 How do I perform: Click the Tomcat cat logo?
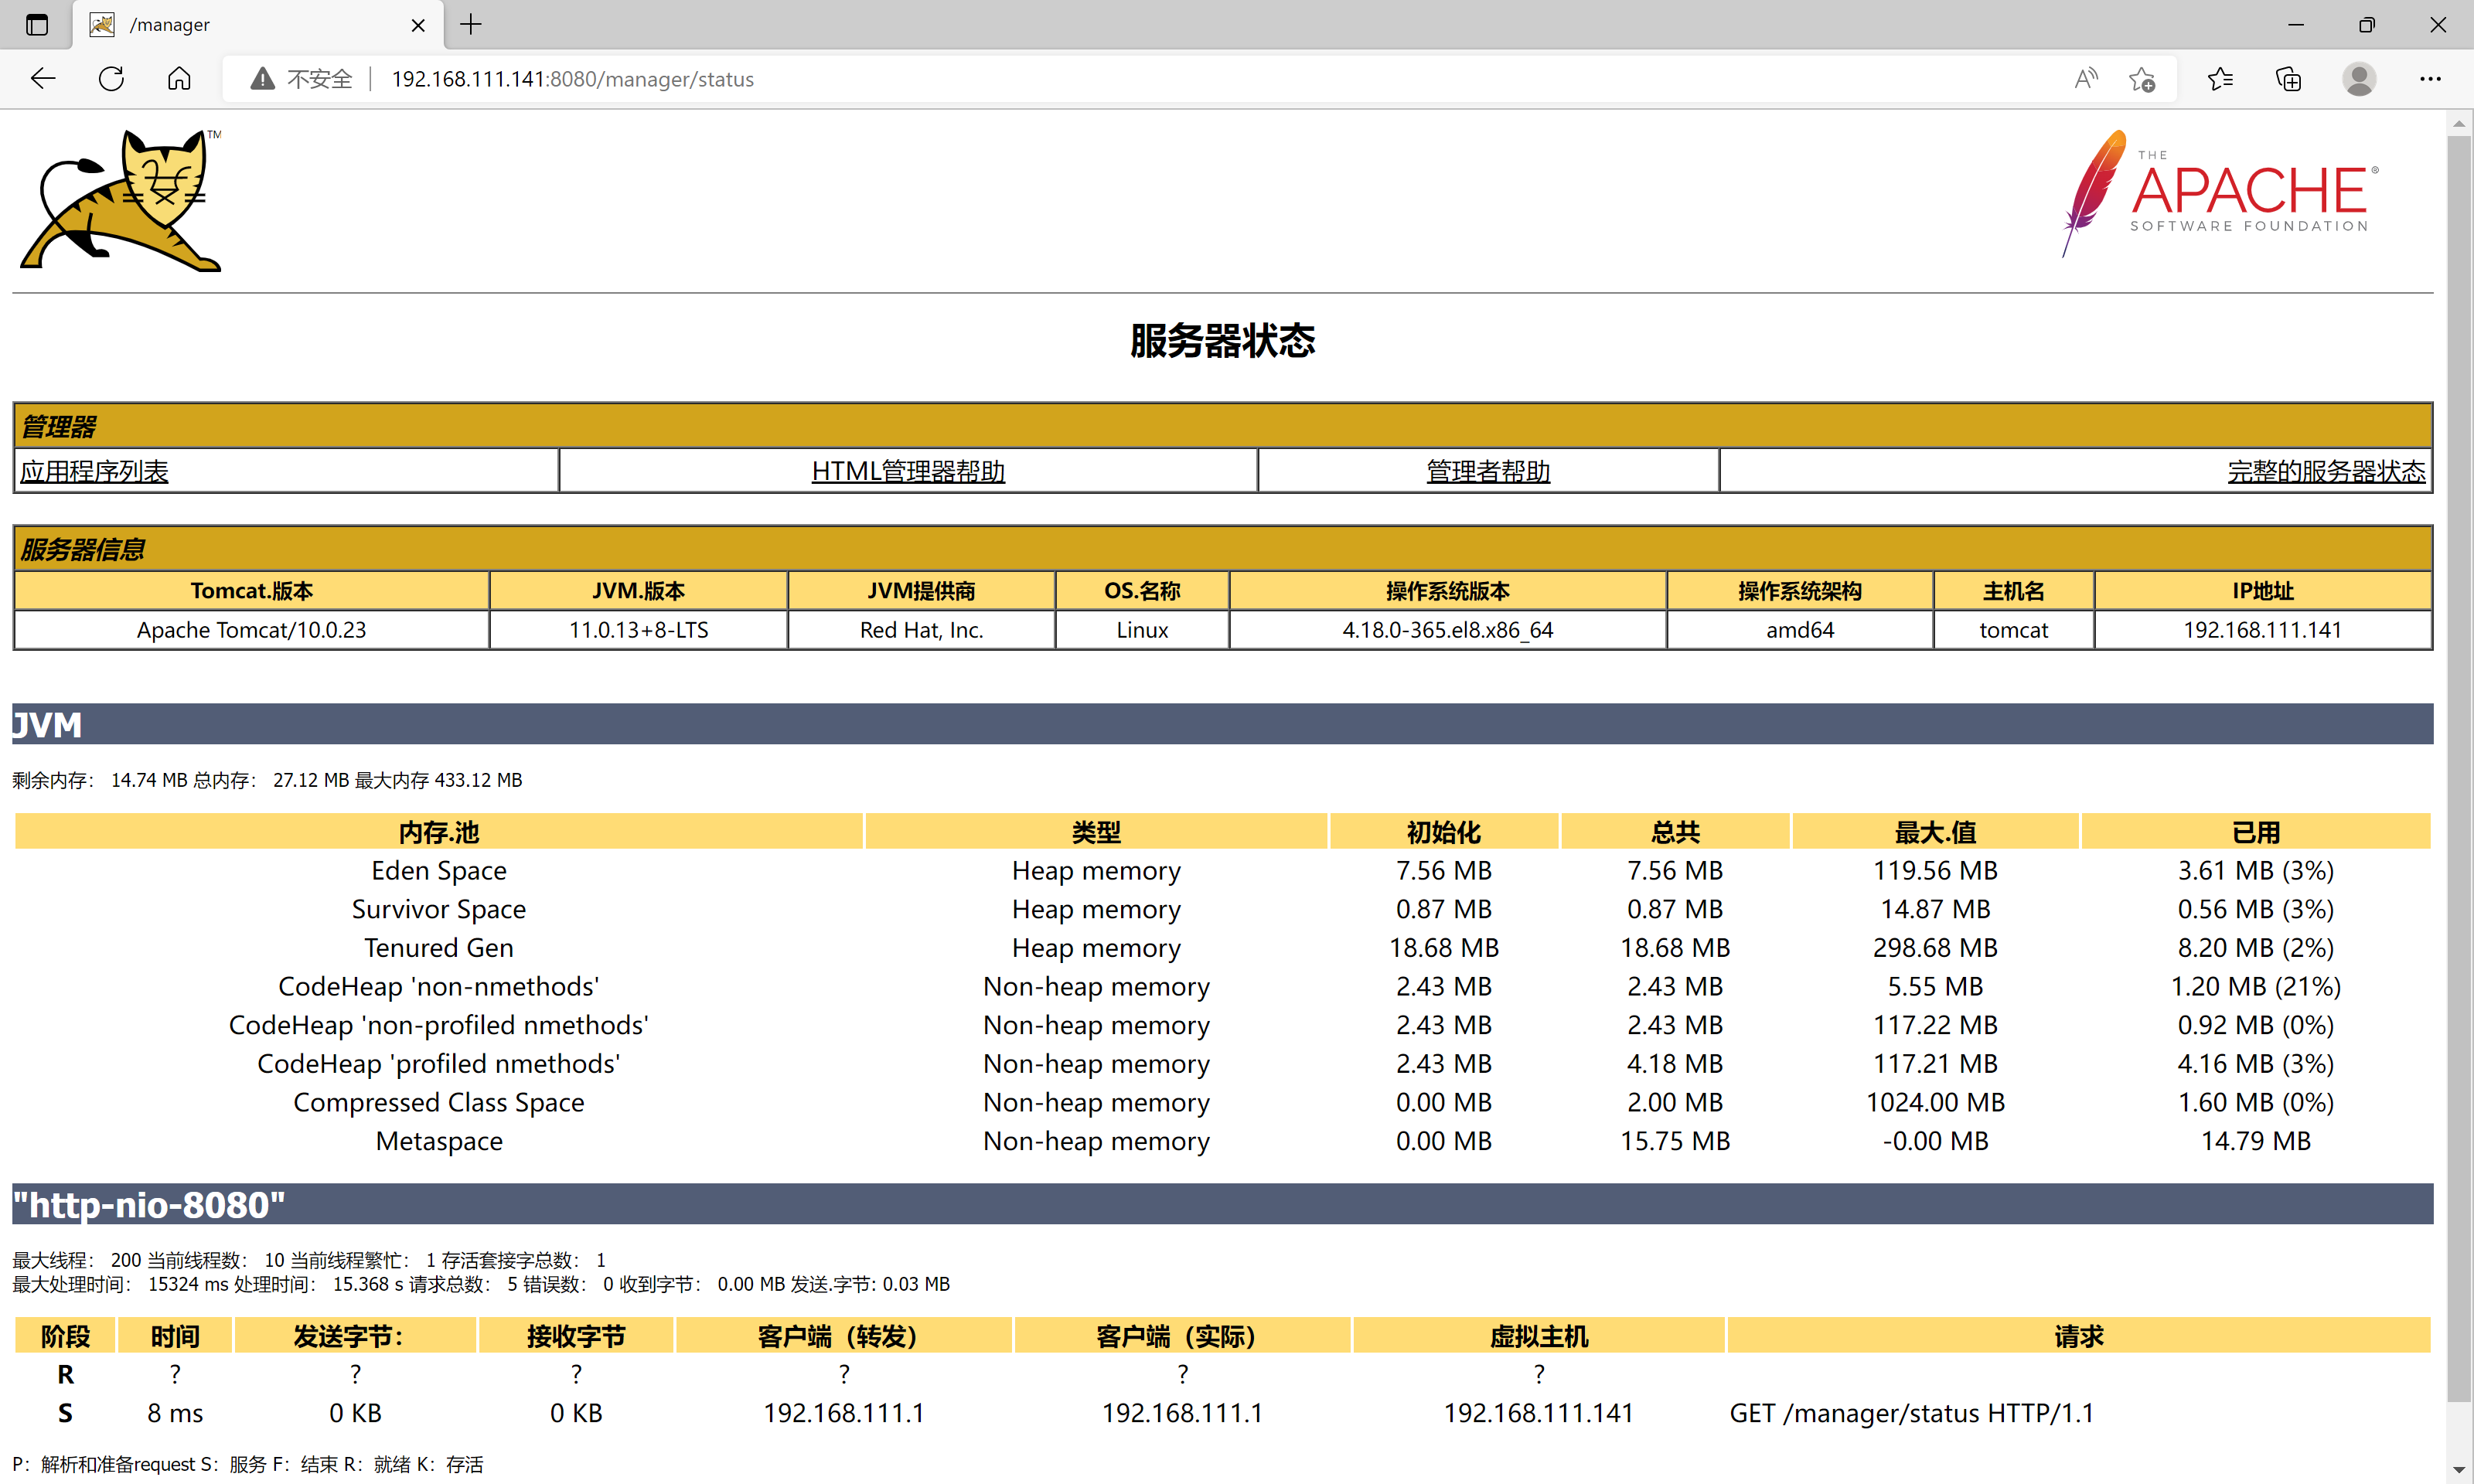122,200
